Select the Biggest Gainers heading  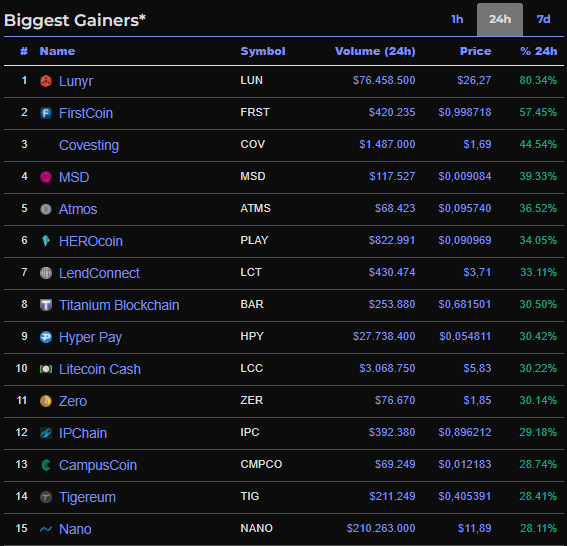click(x=74, y=20)
